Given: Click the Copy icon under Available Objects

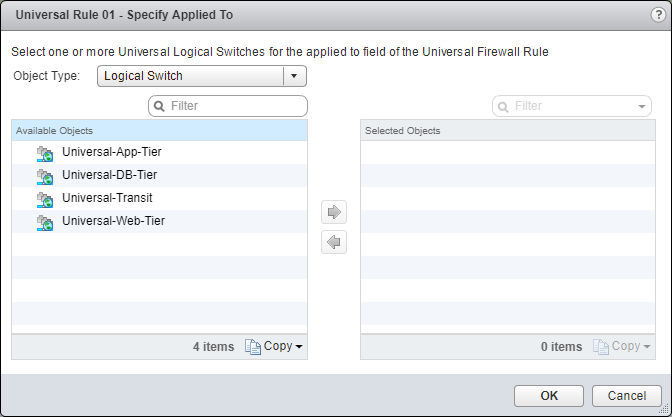Looking at the screenshot, I should pos(252,347).
